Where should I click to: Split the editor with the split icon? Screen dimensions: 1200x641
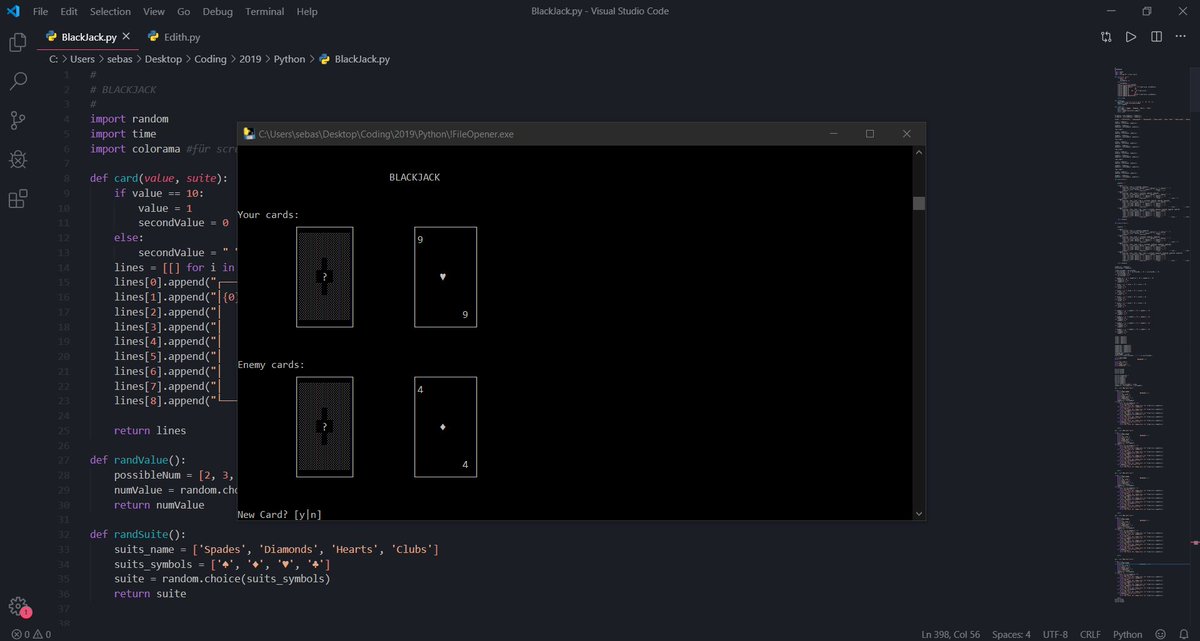(x=1156, y=37)
